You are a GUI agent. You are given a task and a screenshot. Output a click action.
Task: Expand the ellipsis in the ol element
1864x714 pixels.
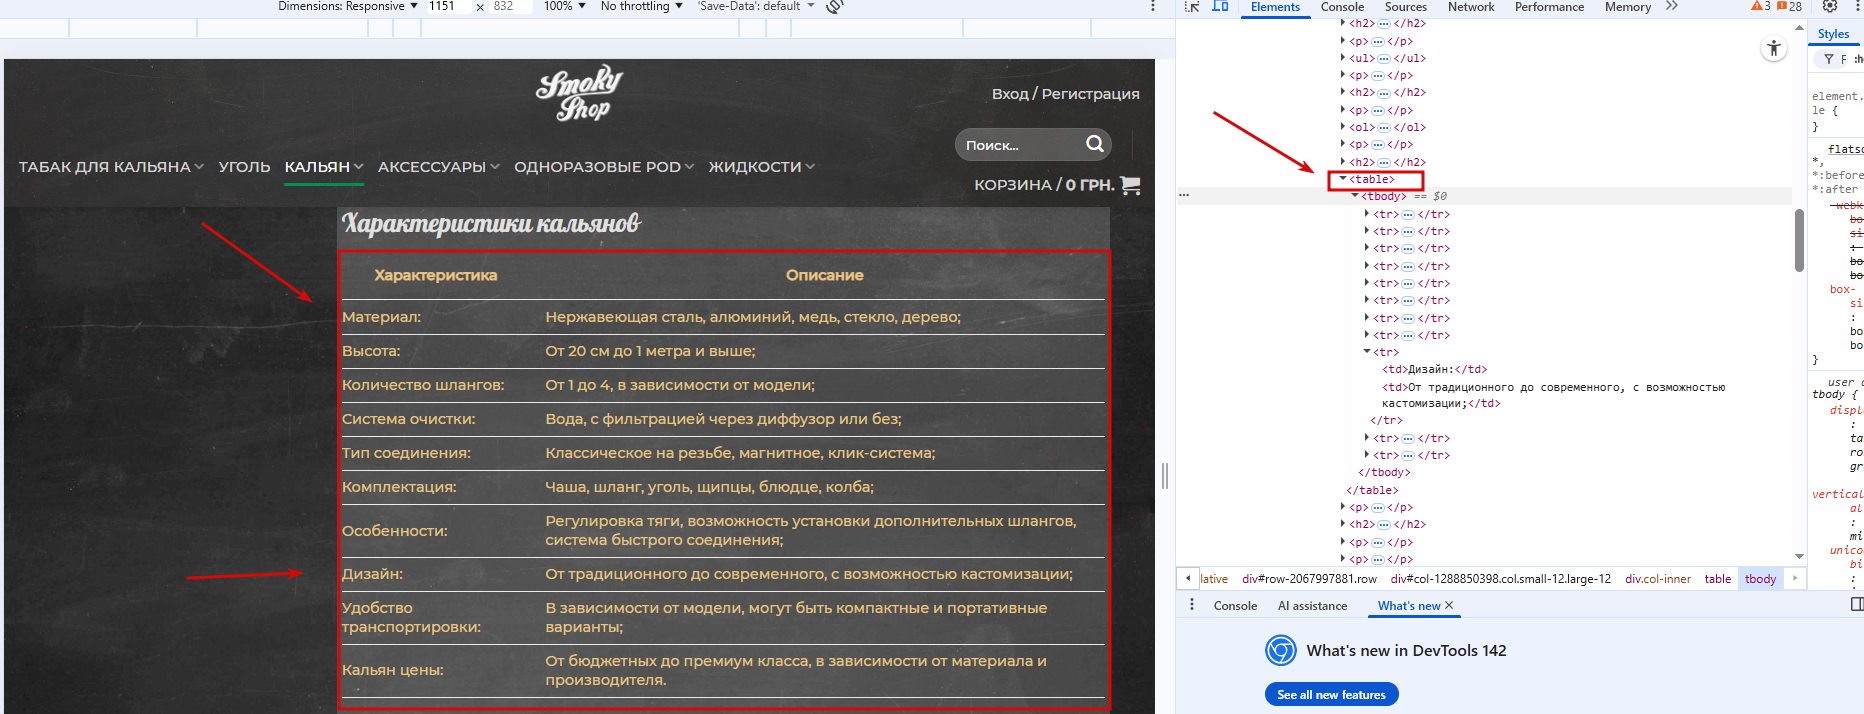(x=1384, y=127)
